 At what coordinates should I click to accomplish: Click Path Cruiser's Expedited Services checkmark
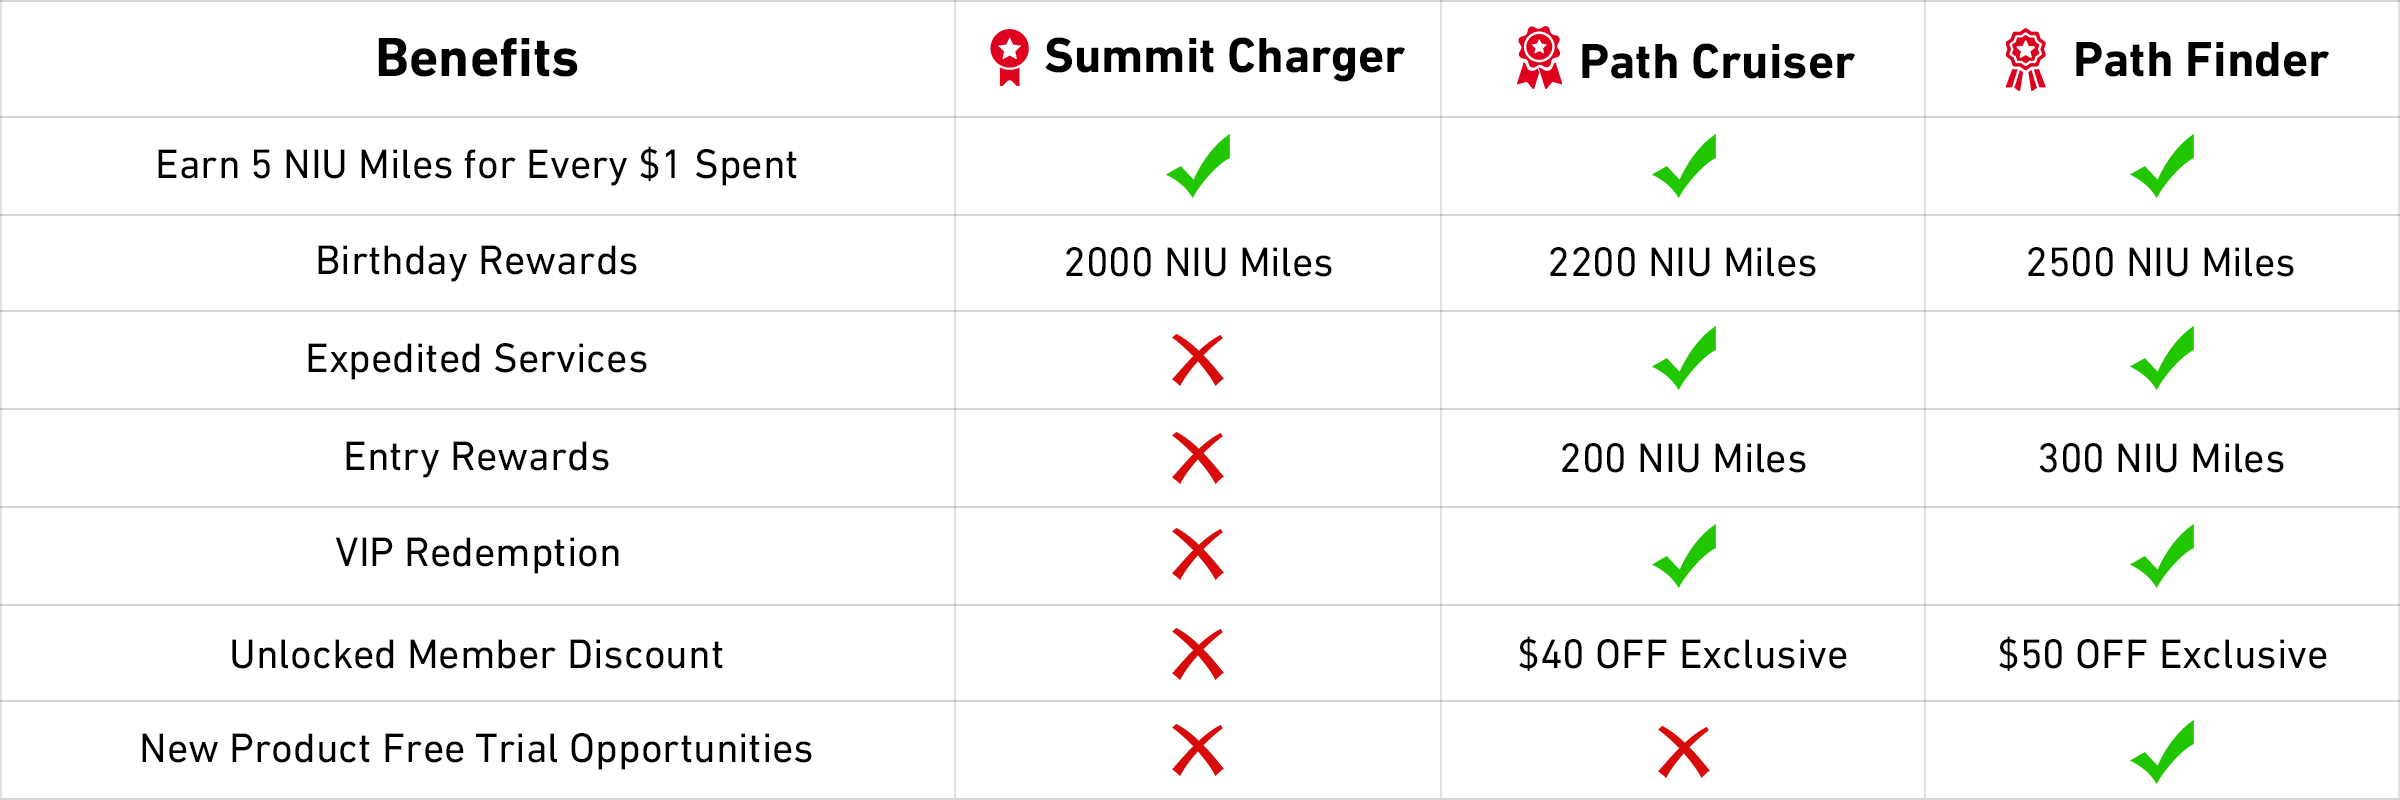click(1684, 358)
